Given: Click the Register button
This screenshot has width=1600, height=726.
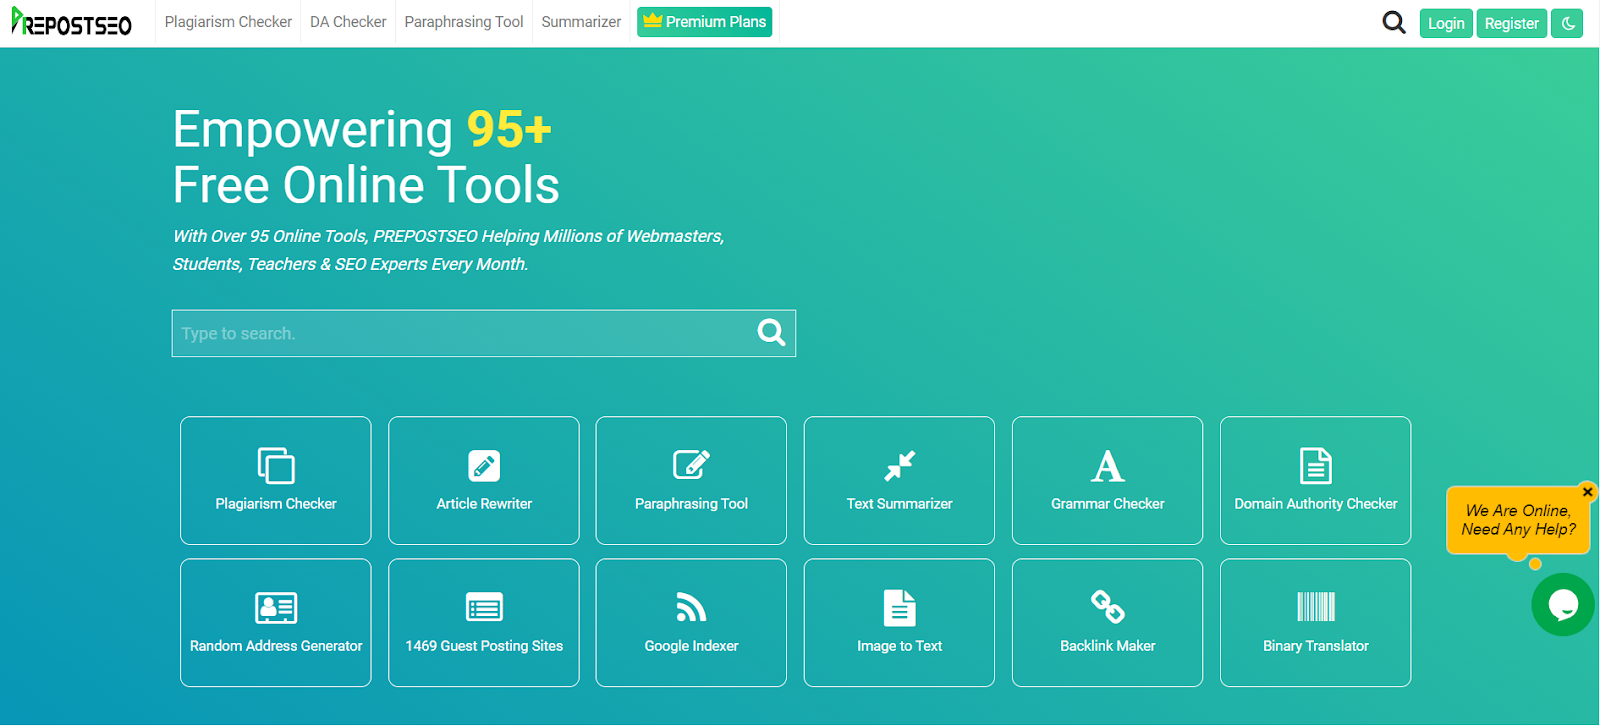Looking at the screenshot, I should pos(1512,23).
